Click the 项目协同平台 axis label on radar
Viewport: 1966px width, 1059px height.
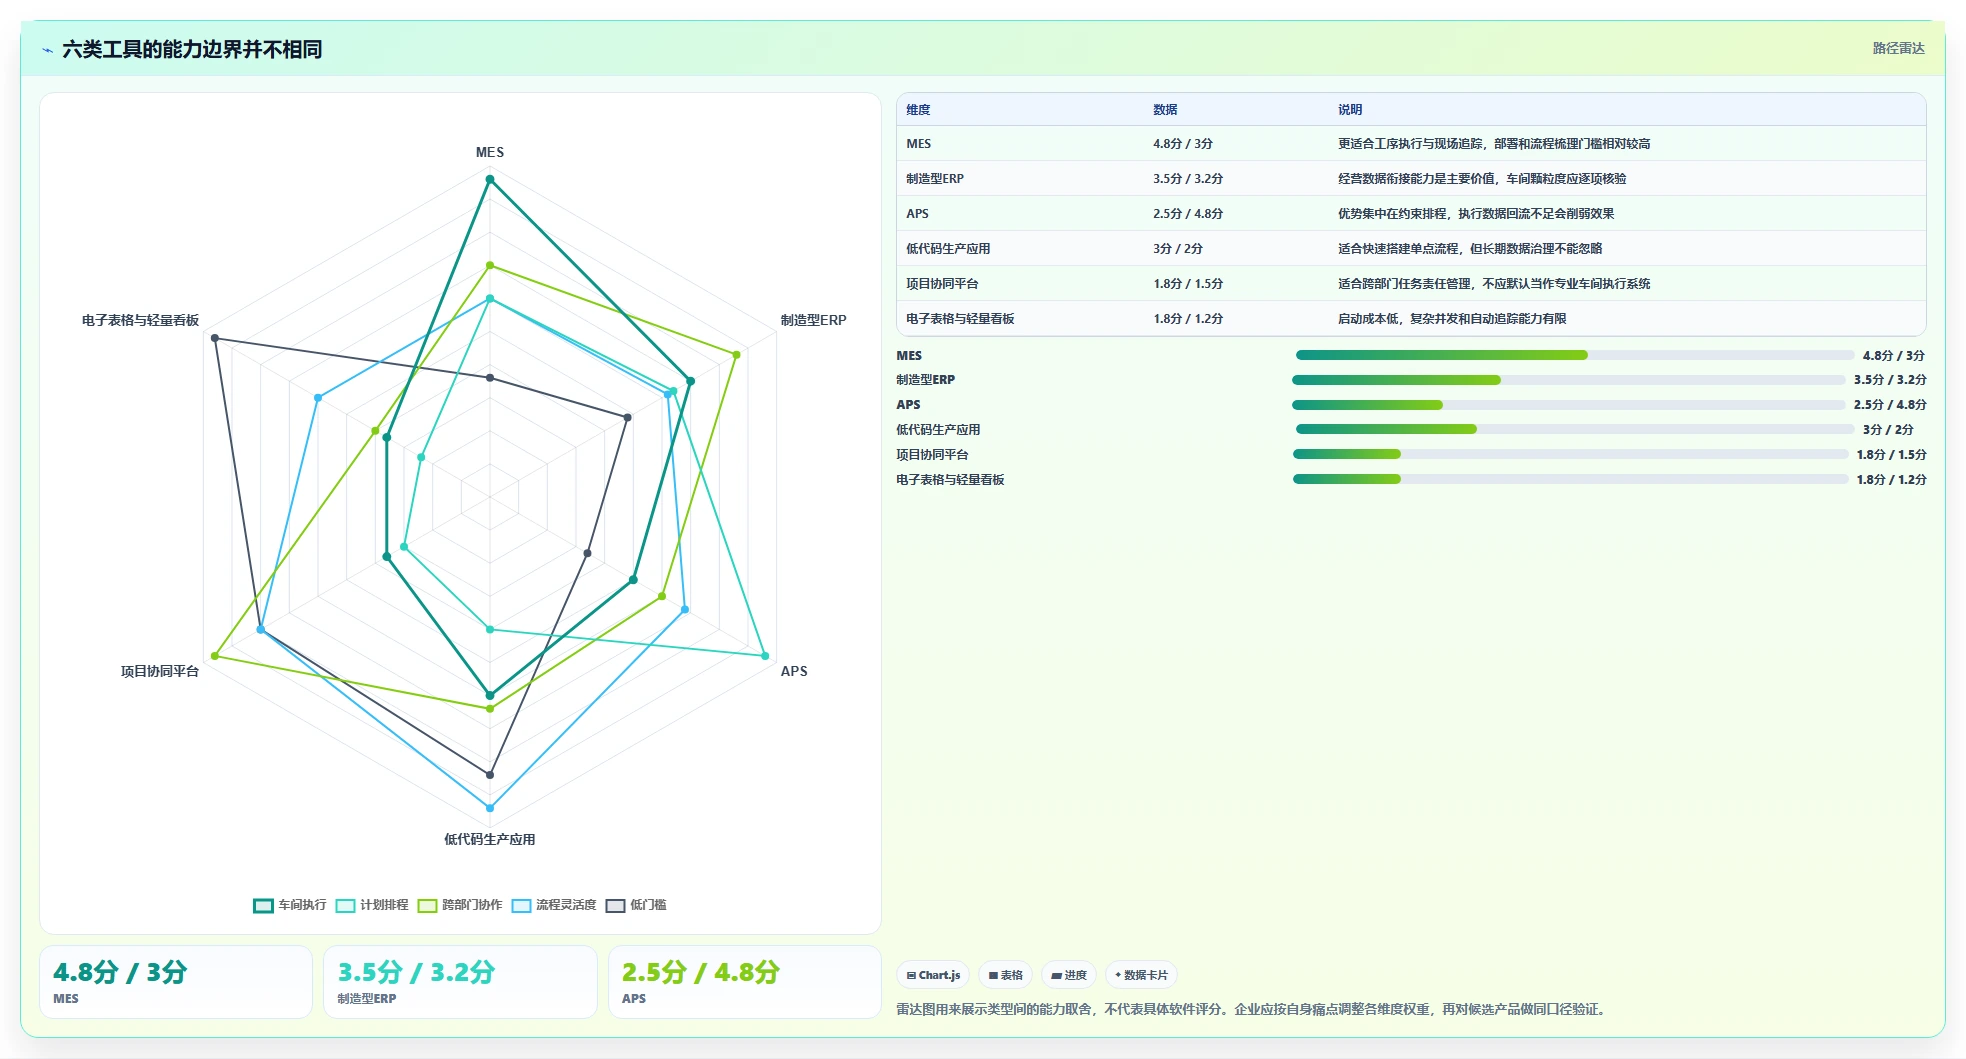160,671
